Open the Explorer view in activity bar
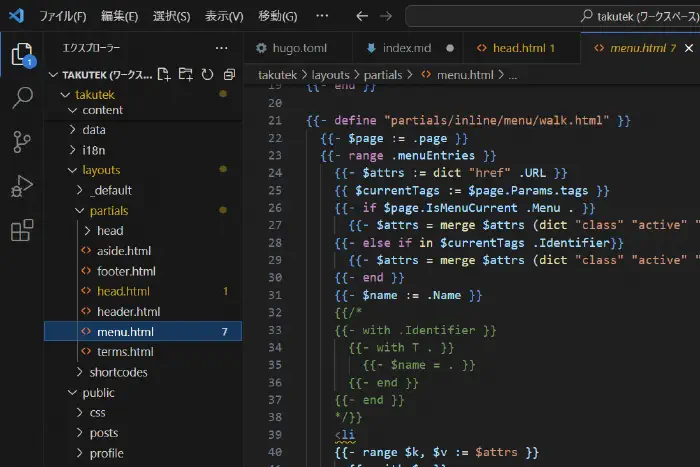The image size is (700, 467). click(x=21, y=55)
